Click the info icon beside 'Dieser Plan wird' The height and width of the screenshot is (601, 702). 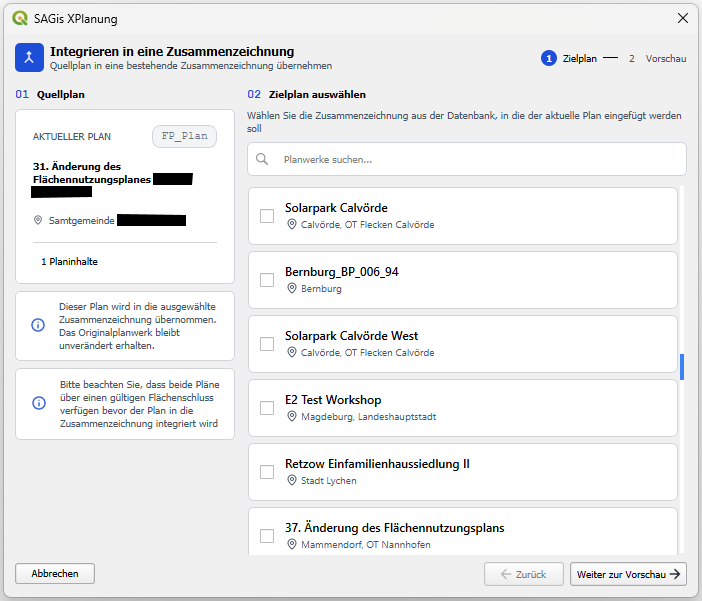(38, 325)
